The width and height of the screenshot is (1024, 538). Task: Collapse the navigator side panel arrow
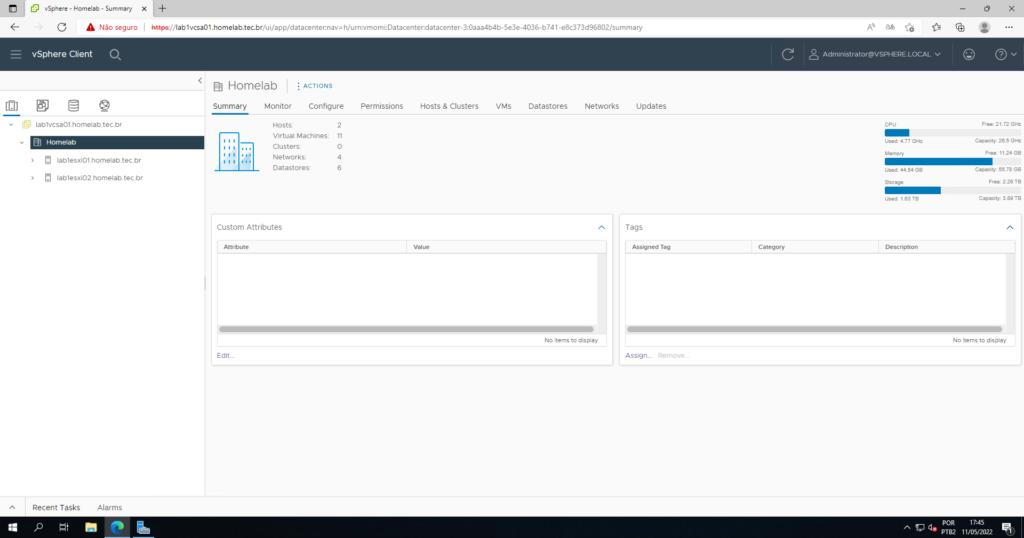tap(200, 80)
